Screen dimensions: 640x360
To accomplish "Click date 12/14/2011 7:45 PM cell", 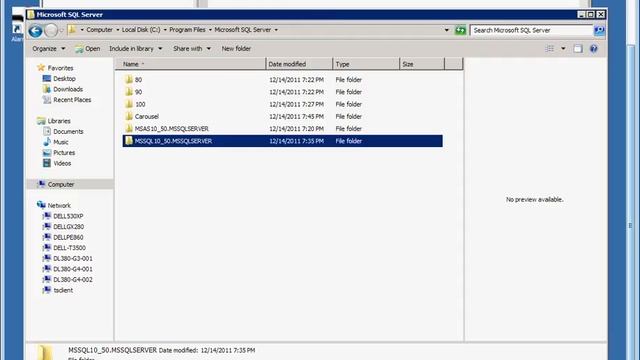I will 296,116.
